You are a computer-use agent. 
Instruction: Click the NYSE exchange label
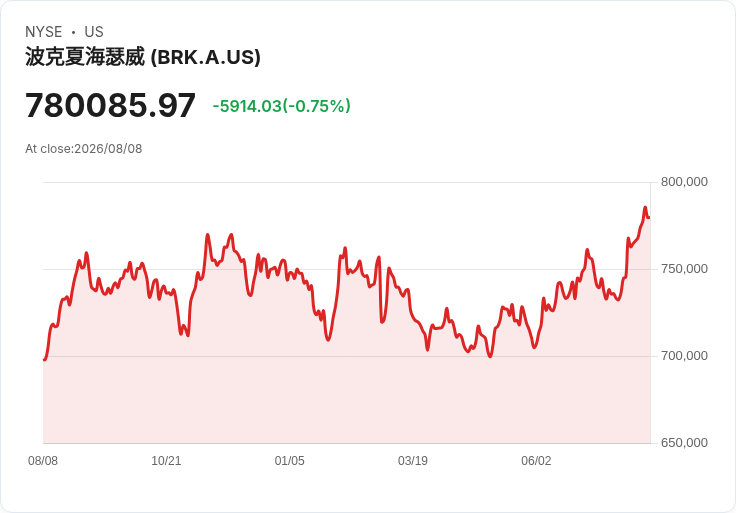(44, 32)
